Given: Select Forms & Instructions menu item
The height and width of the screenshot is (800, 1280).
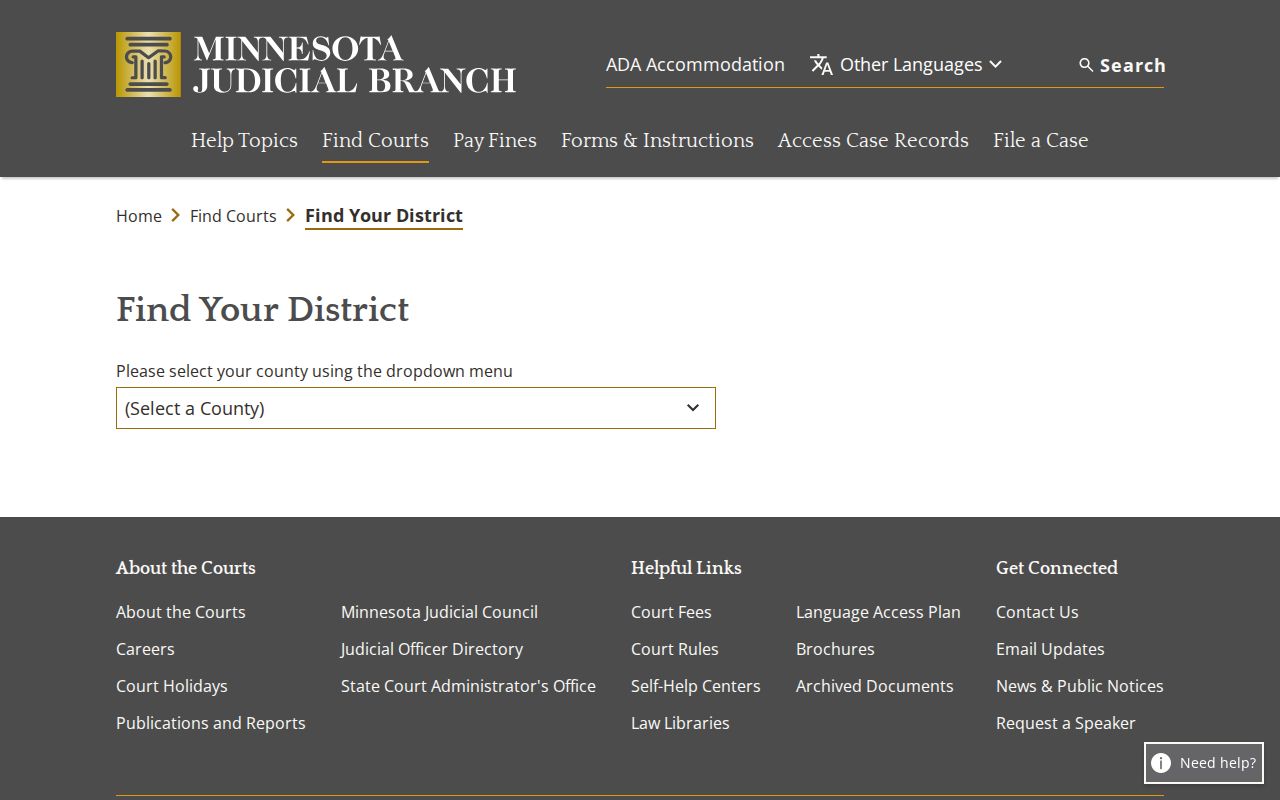Looking at the screenshot, I should [657, 140].
